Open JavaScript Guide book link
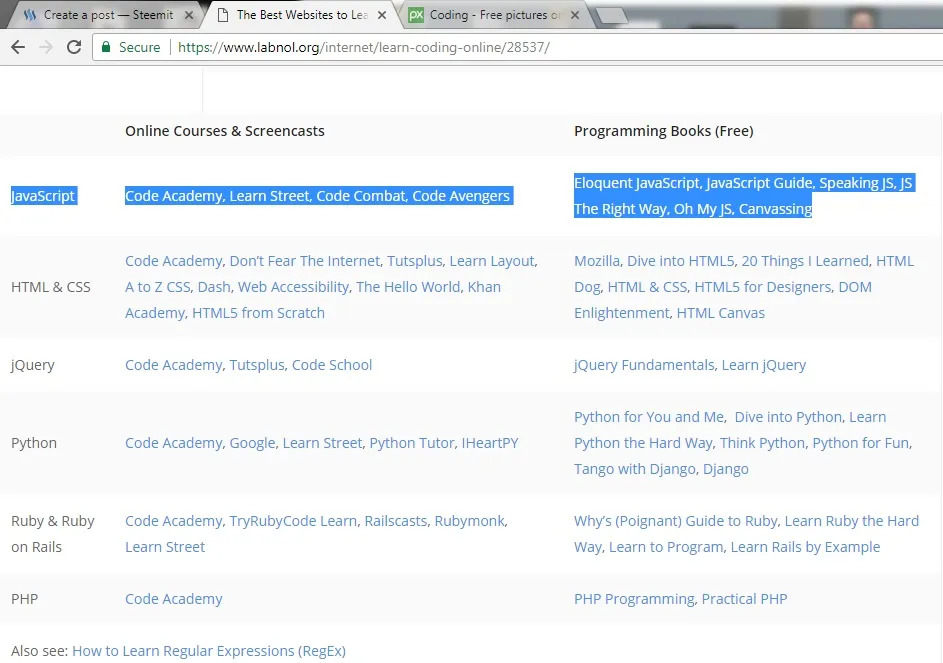Viewport: 943px width, 663px height. pos(759,183)
